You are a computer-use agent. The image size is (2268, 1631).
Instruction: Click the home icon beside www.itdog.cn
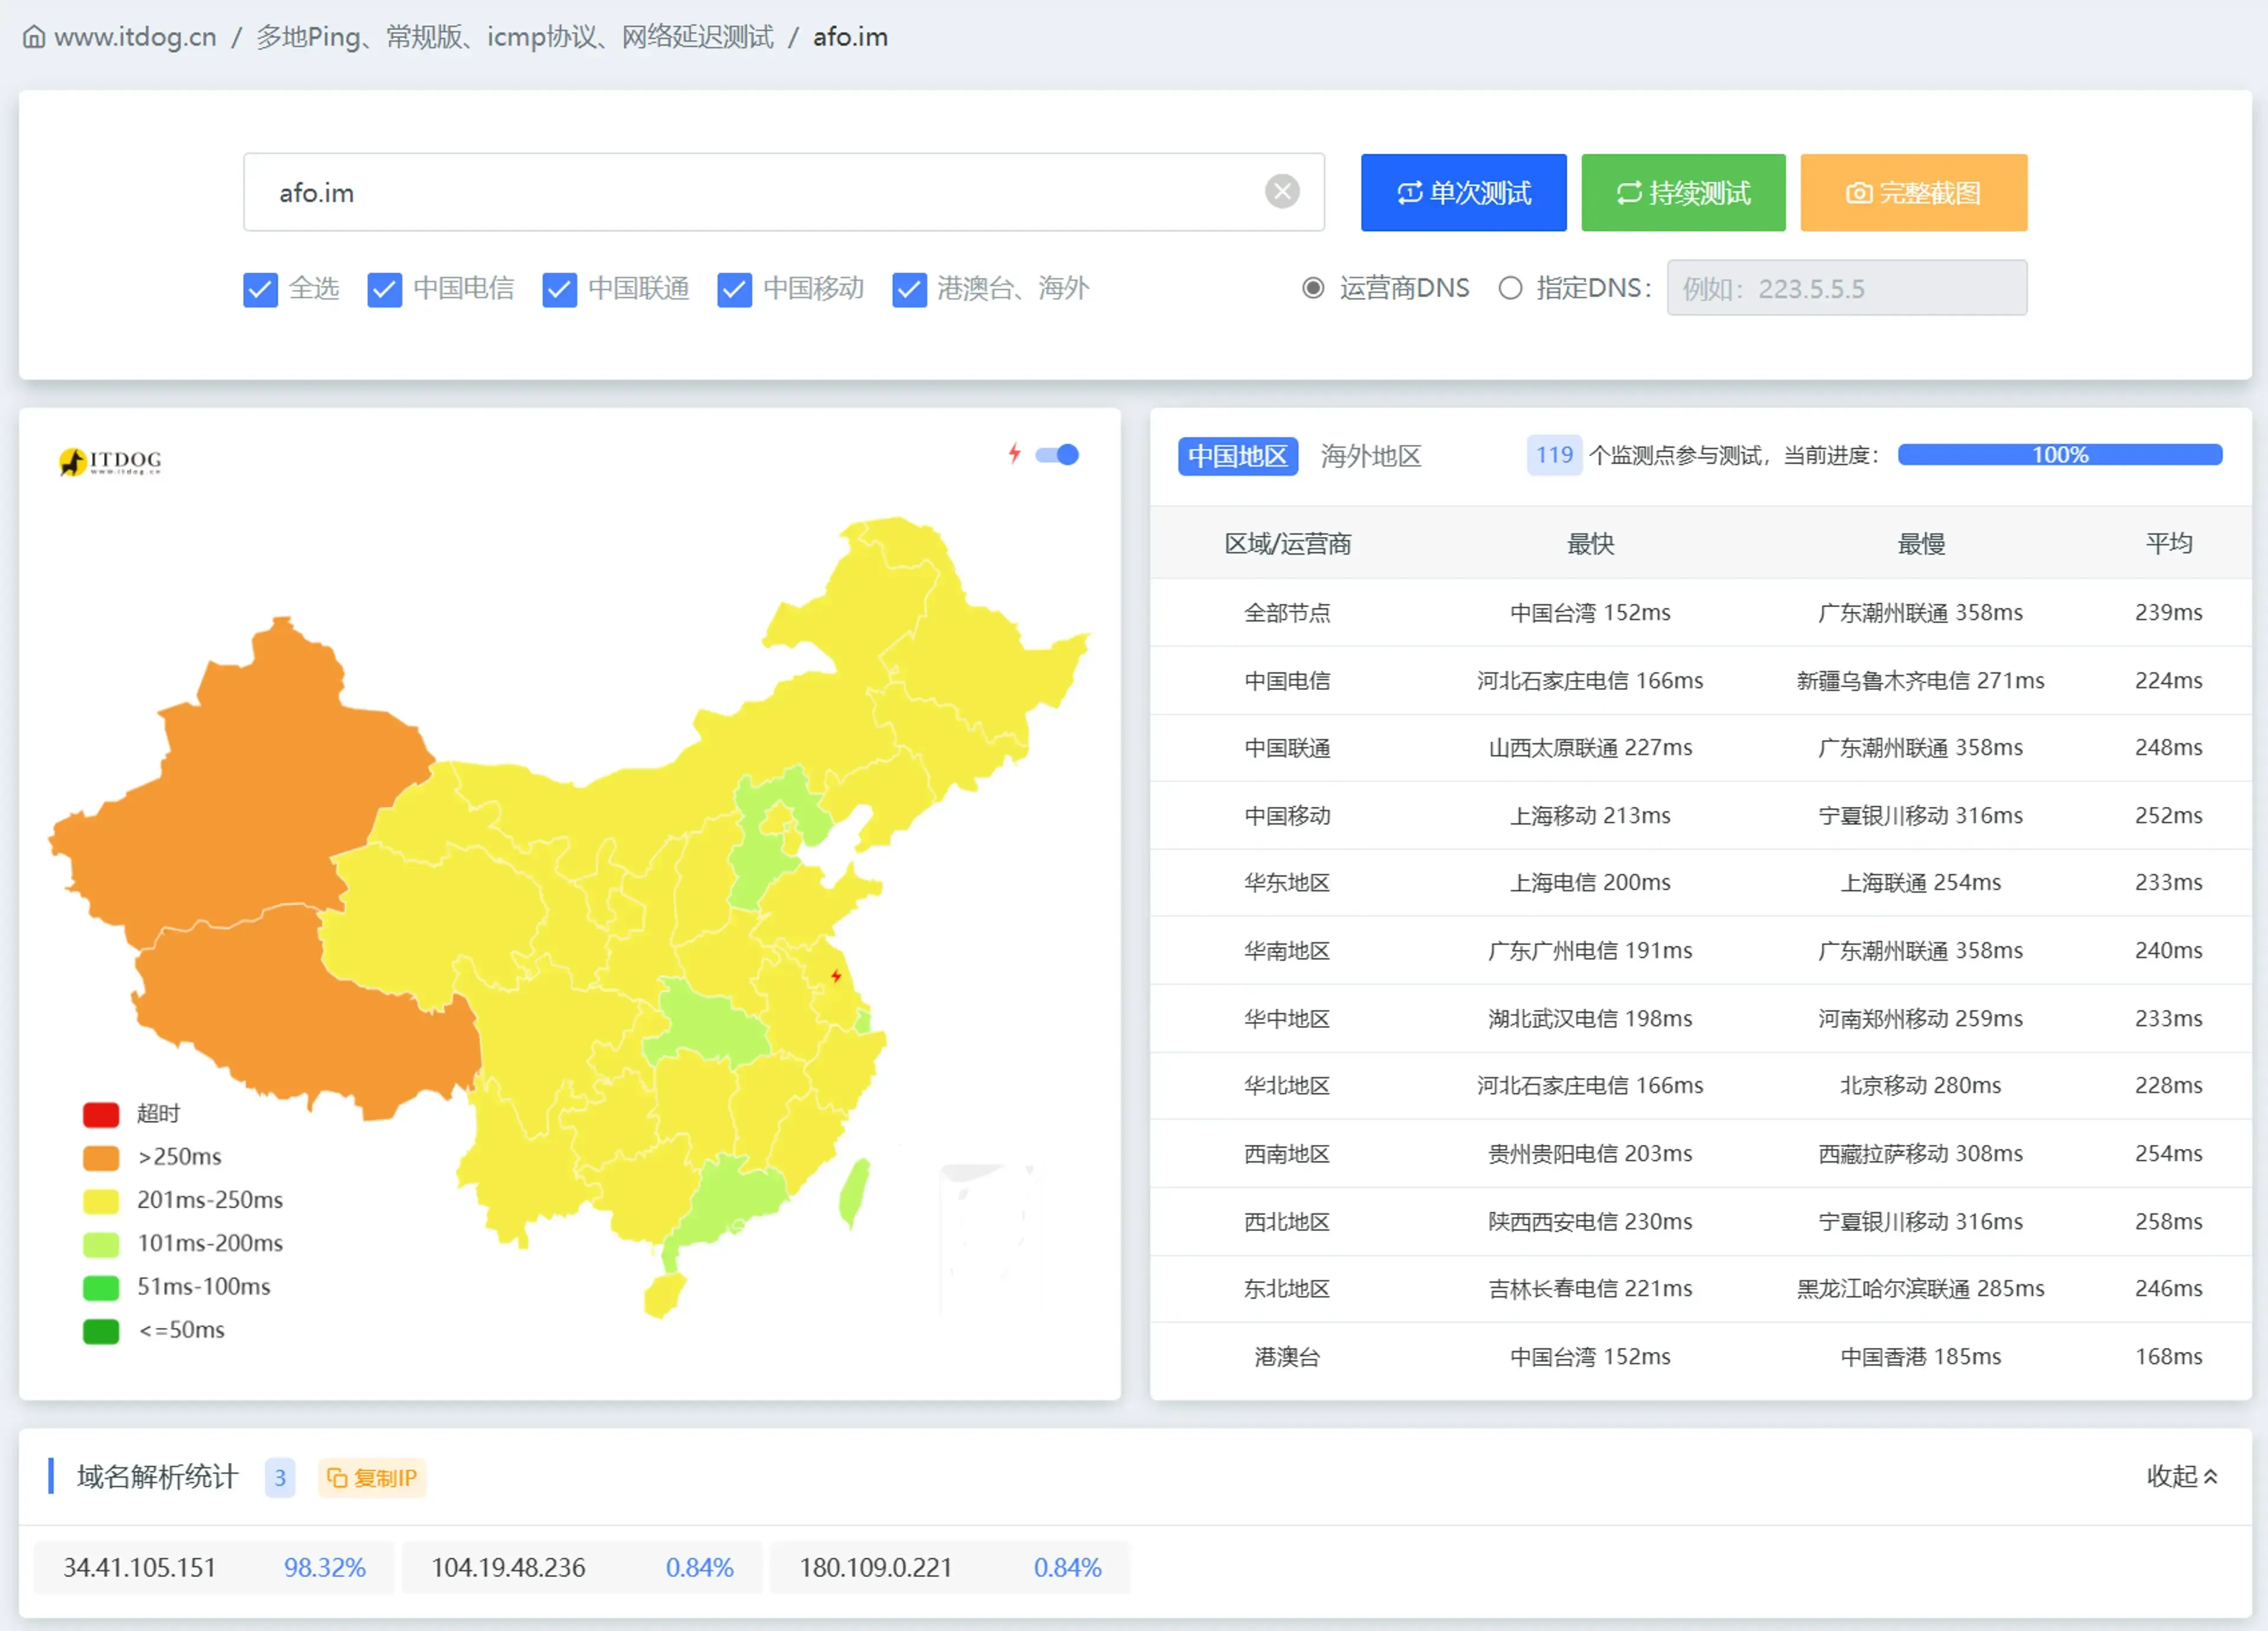click(x=34, y=38)
